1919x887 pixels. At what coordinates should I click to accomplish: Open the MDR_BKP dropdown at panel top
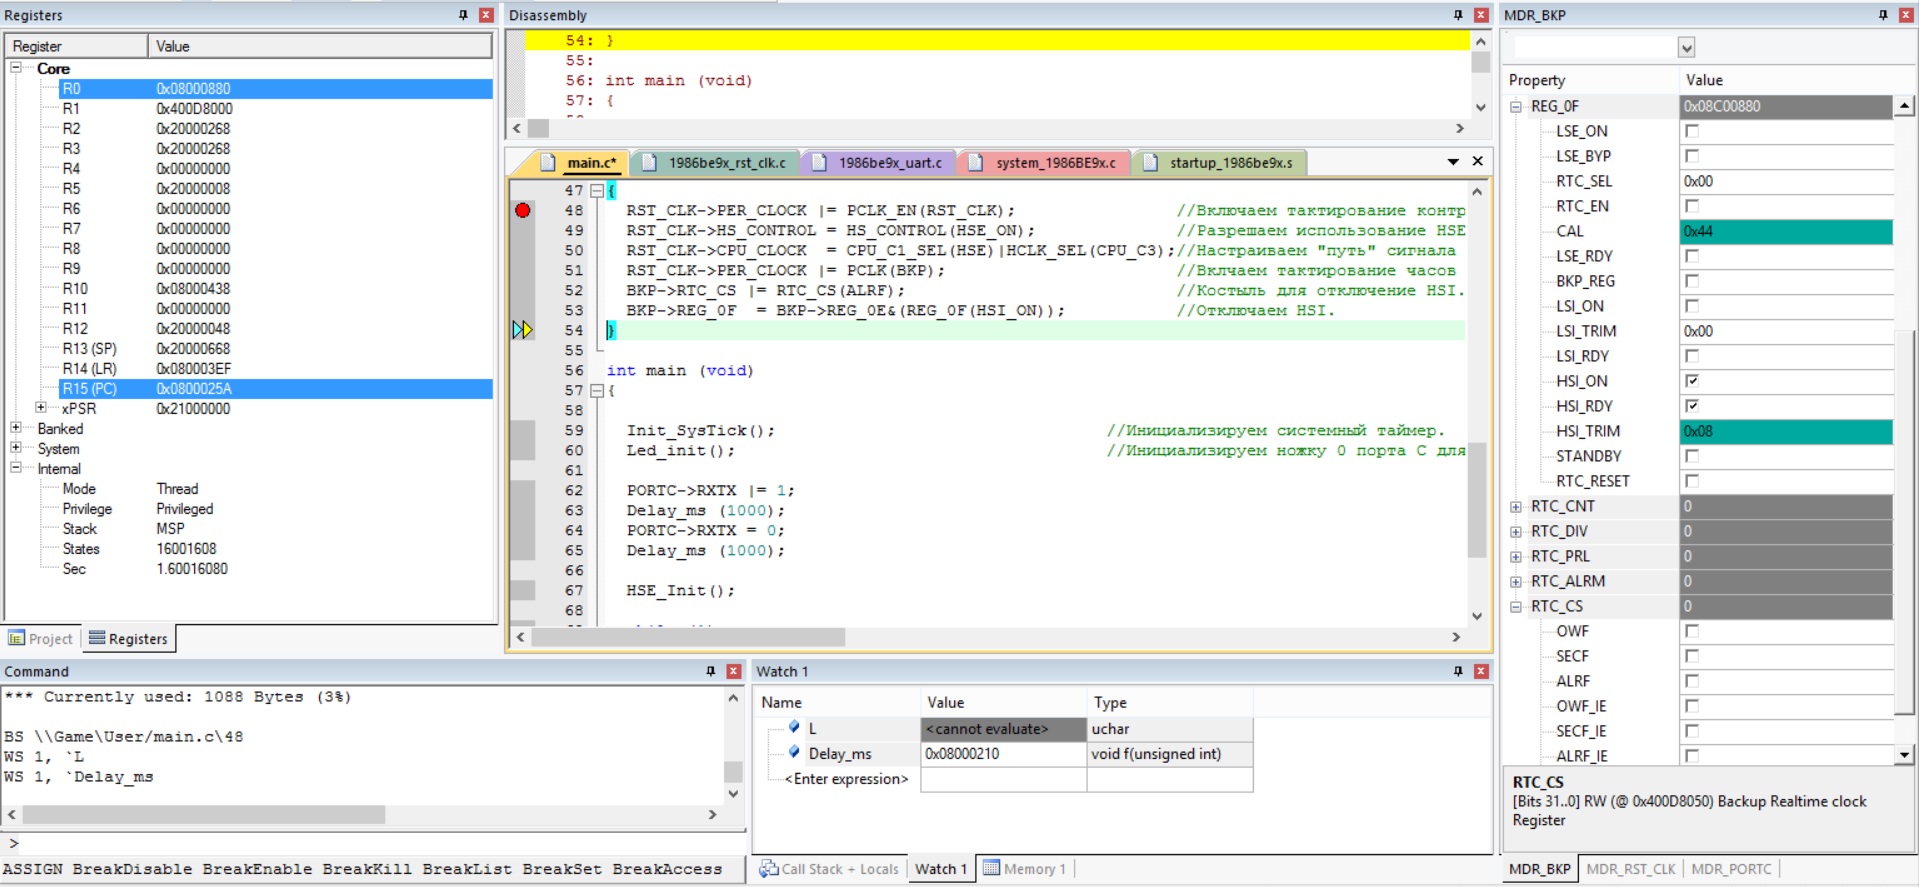tap(1687, 48)
